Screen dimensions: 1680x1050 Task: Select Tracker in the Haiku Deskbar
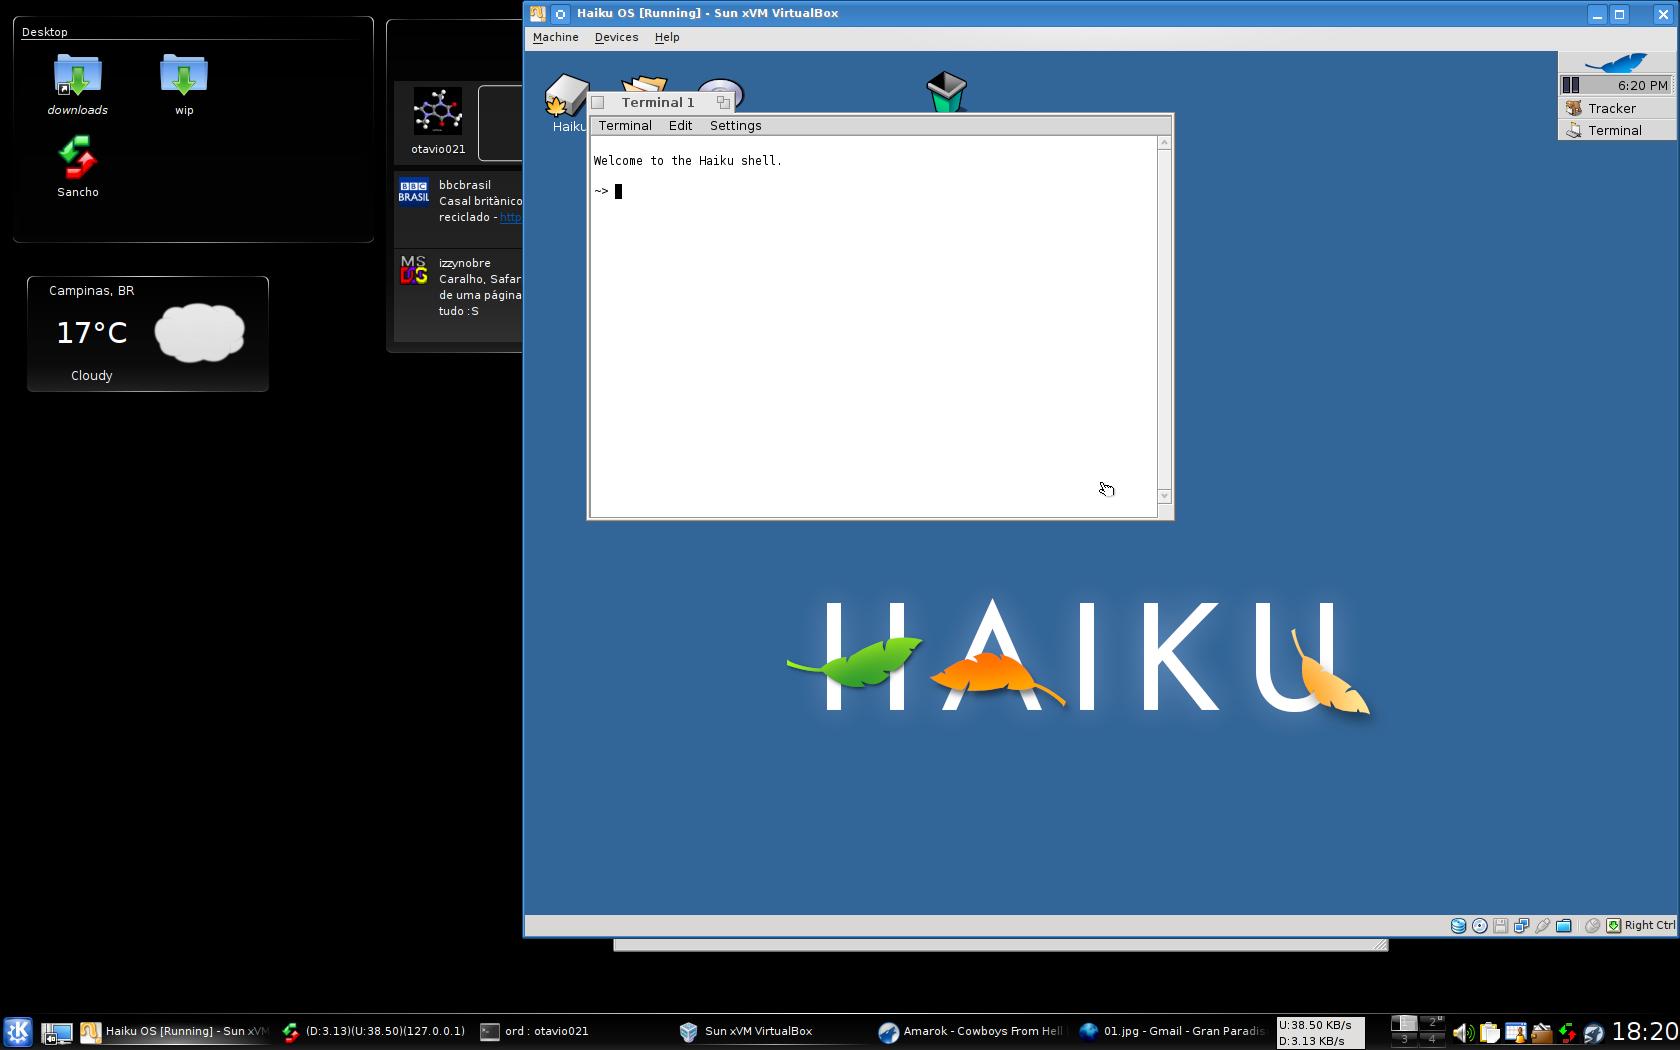[x=1617, y=108]
